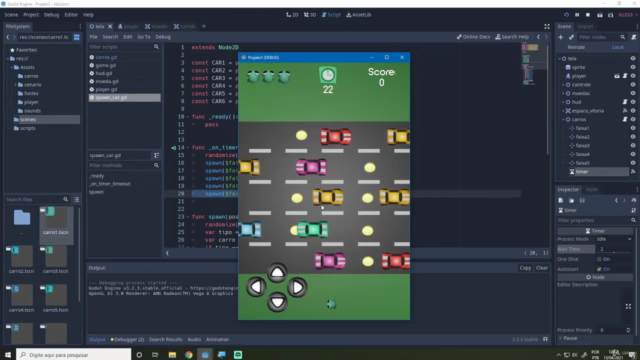Image resolution: width=640 pixels, height=360 pixels.
Task: Toggle visibility of faixa3 node
Action: pos(633,146)
